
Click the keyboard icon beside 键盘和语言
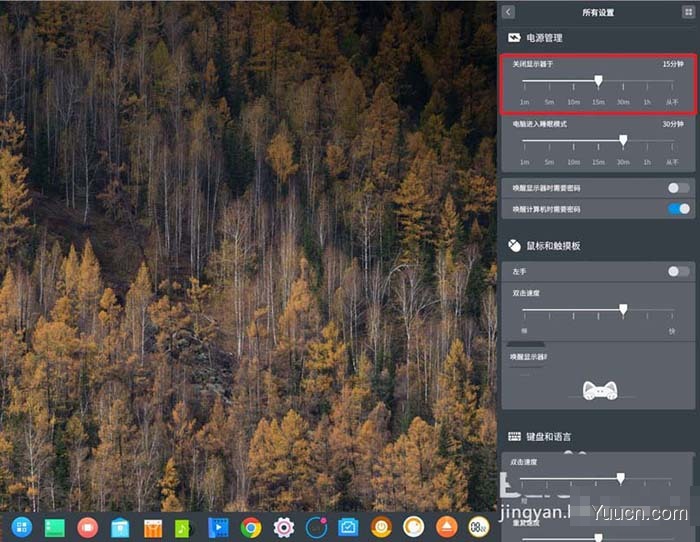pos(514,436)
